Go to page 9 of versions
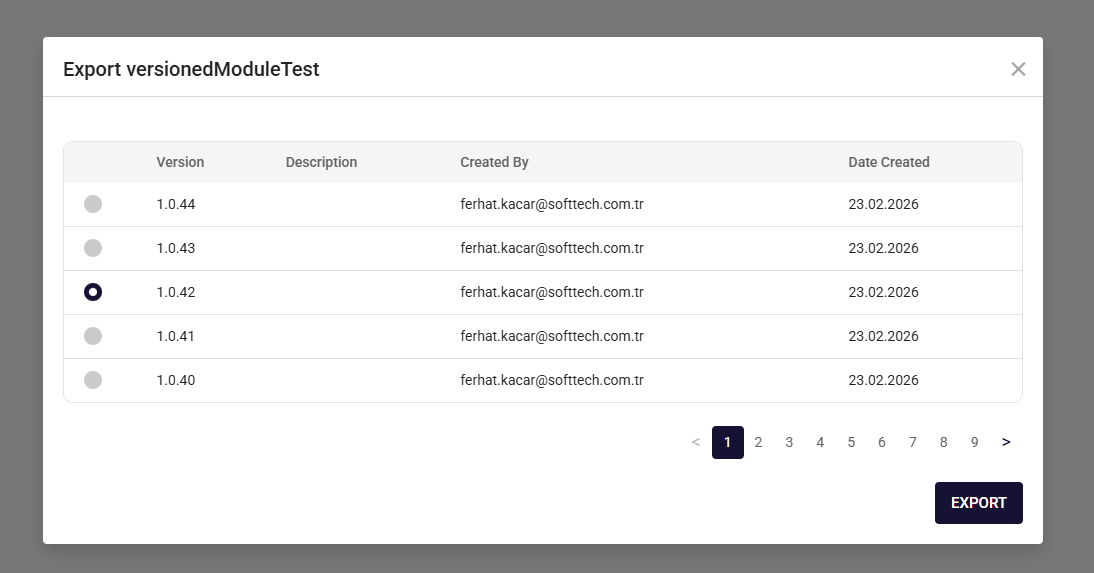Viewport: 1094px width, 573px height. [974, 442]
